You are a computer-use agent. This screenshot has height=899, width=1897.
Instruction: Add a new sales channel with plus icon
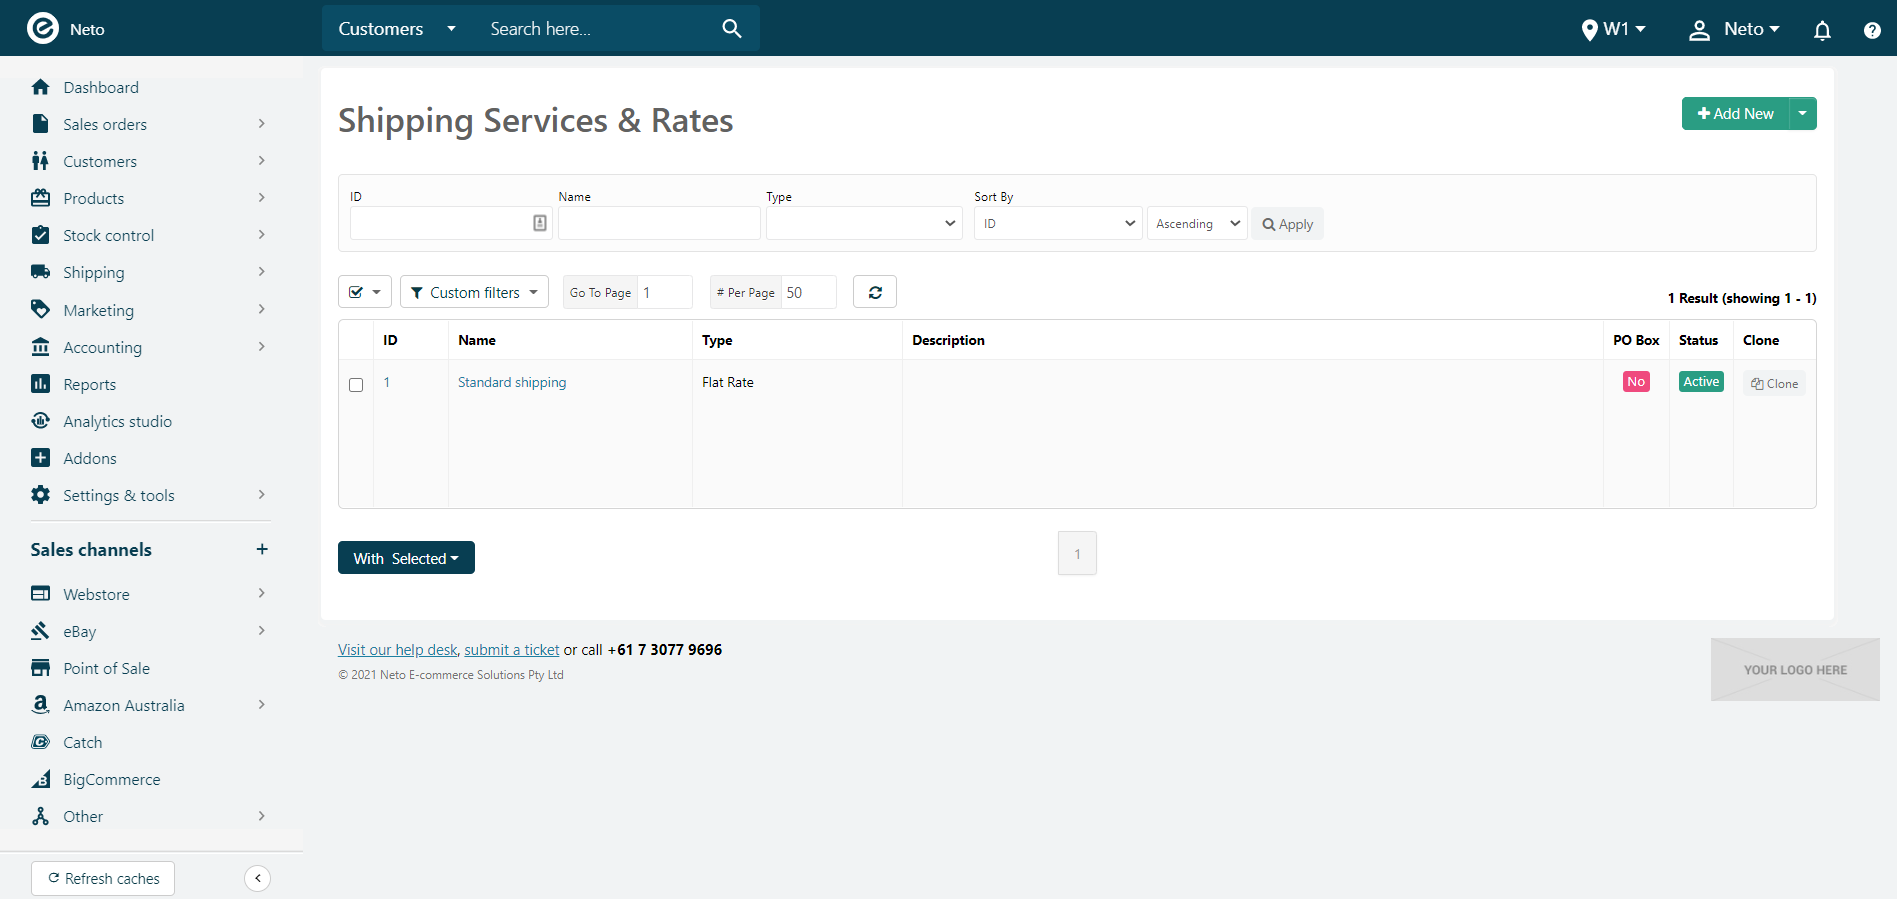[x=262, y=549]
